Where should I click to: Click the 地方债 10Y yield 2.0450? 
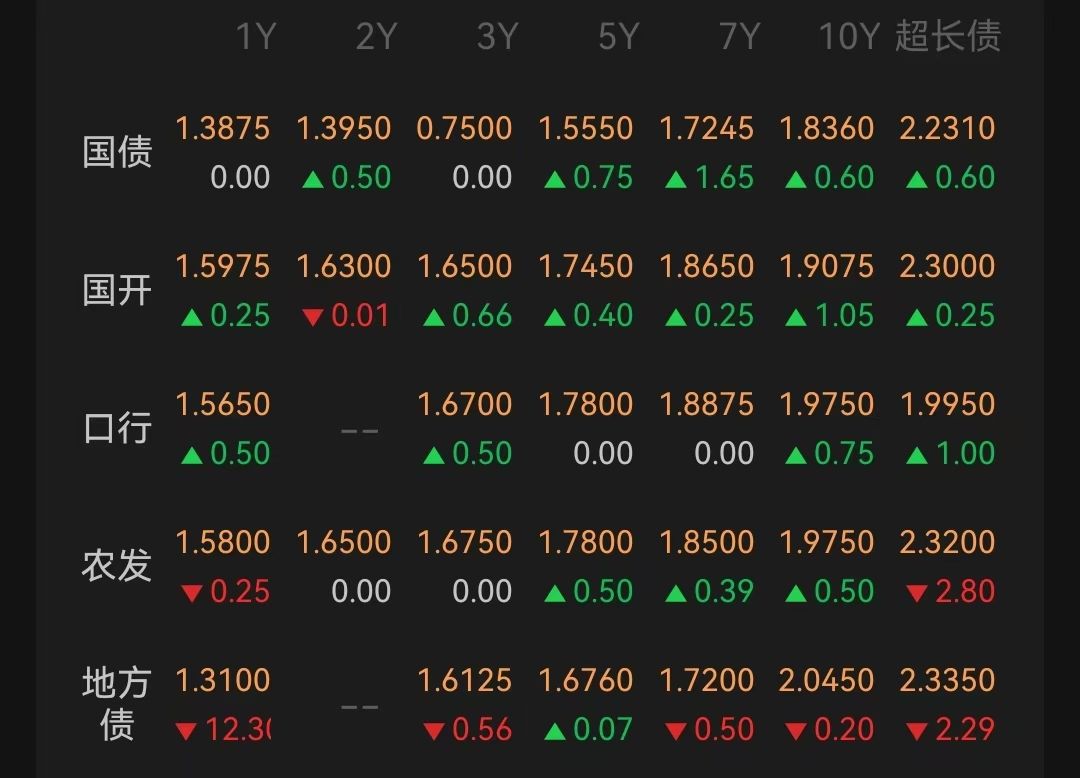click(826, 681)
